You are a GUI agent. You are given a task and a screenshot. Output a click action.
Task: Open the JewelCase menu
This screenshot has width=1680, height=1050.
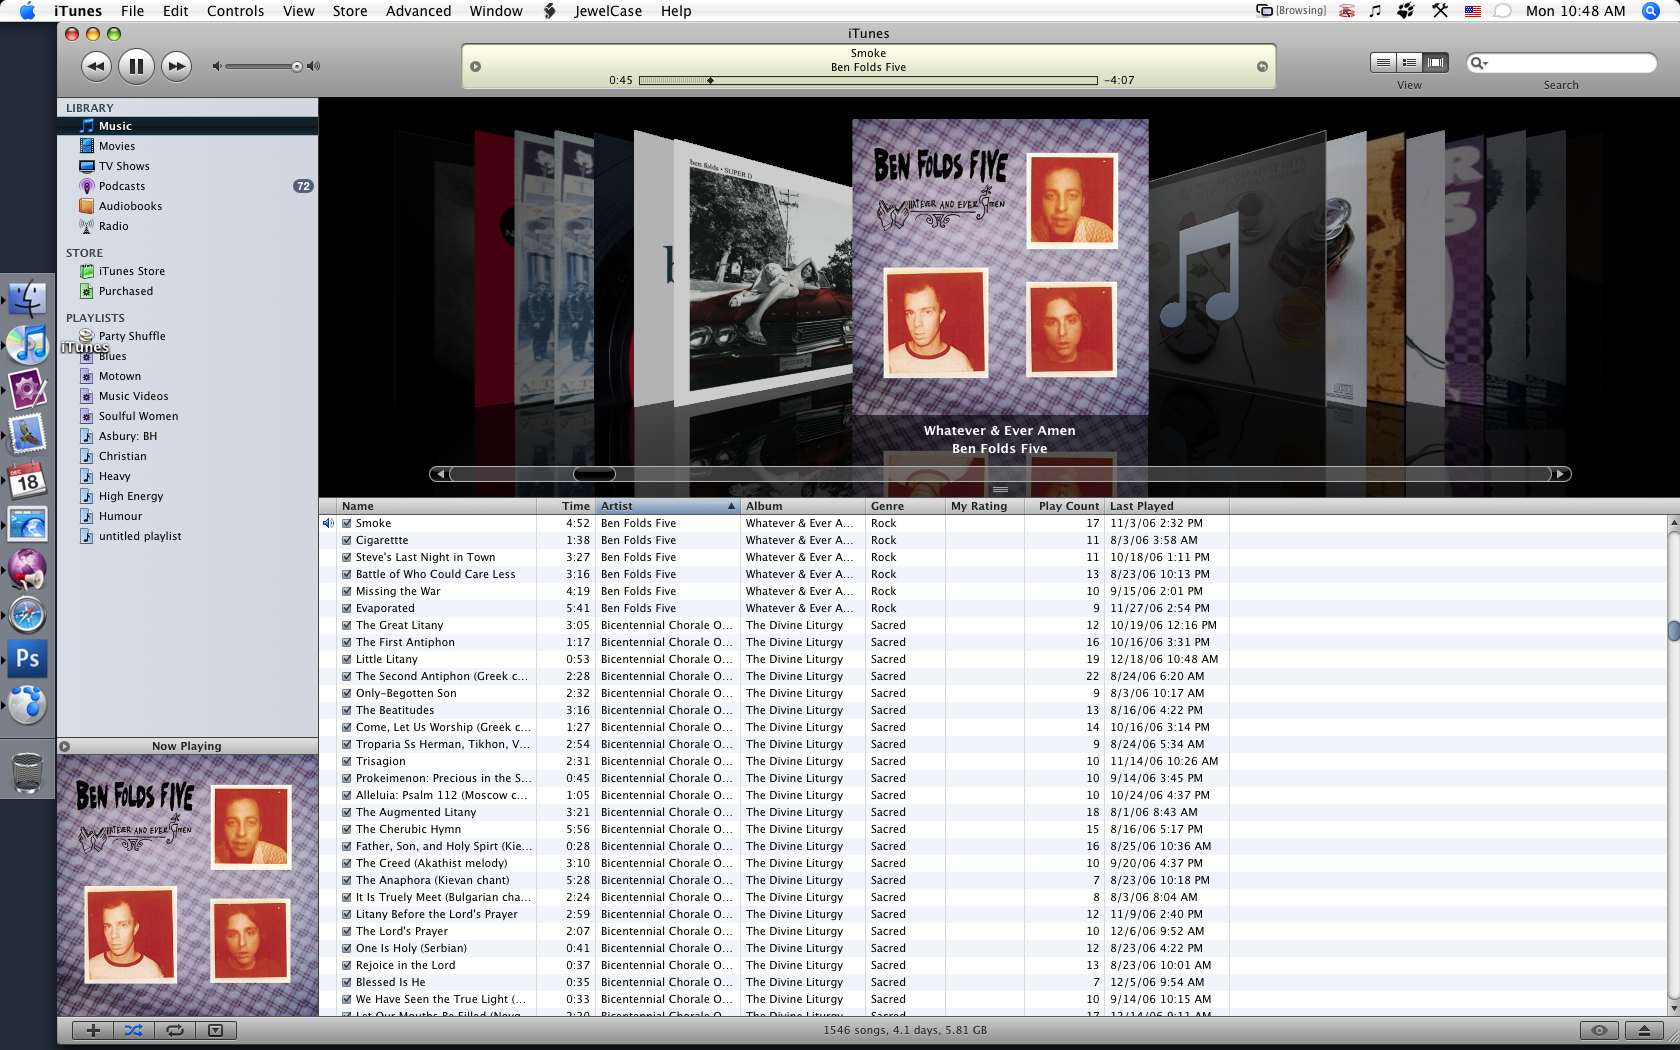608,11
